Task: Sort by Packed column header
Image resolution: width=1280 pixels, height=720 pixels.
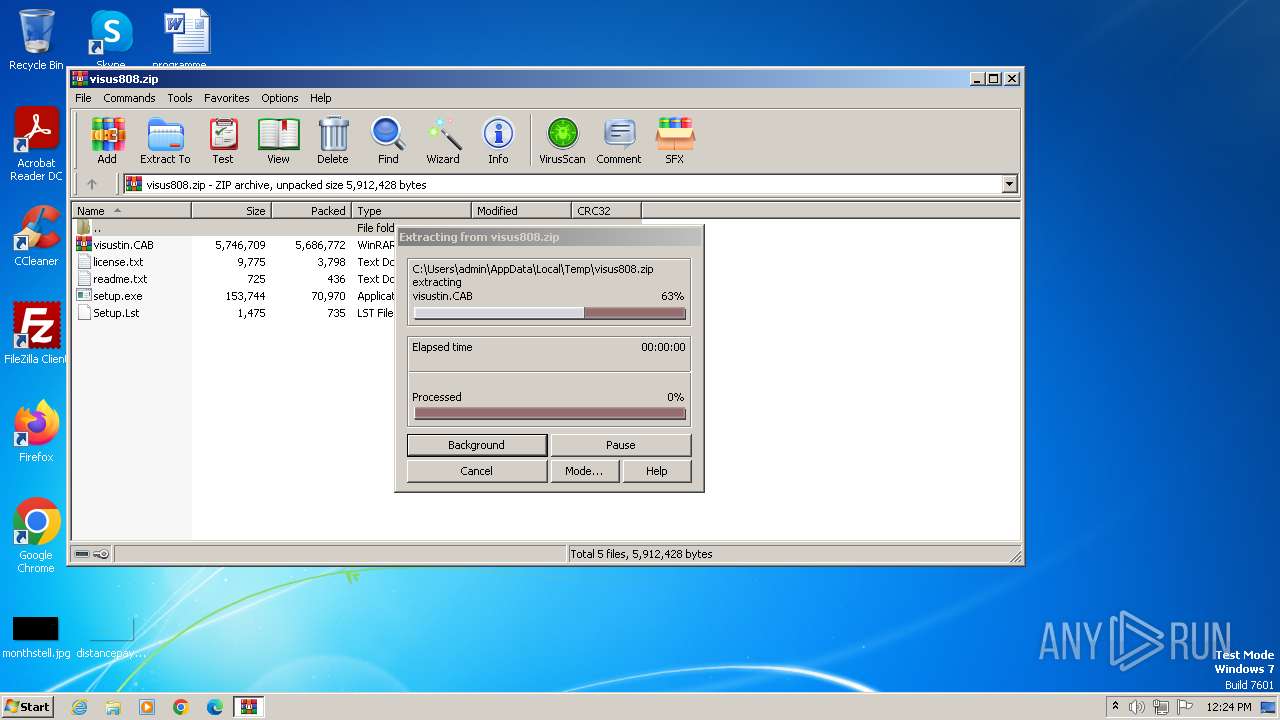Action: pyautogui.click(x=312, y=211)
